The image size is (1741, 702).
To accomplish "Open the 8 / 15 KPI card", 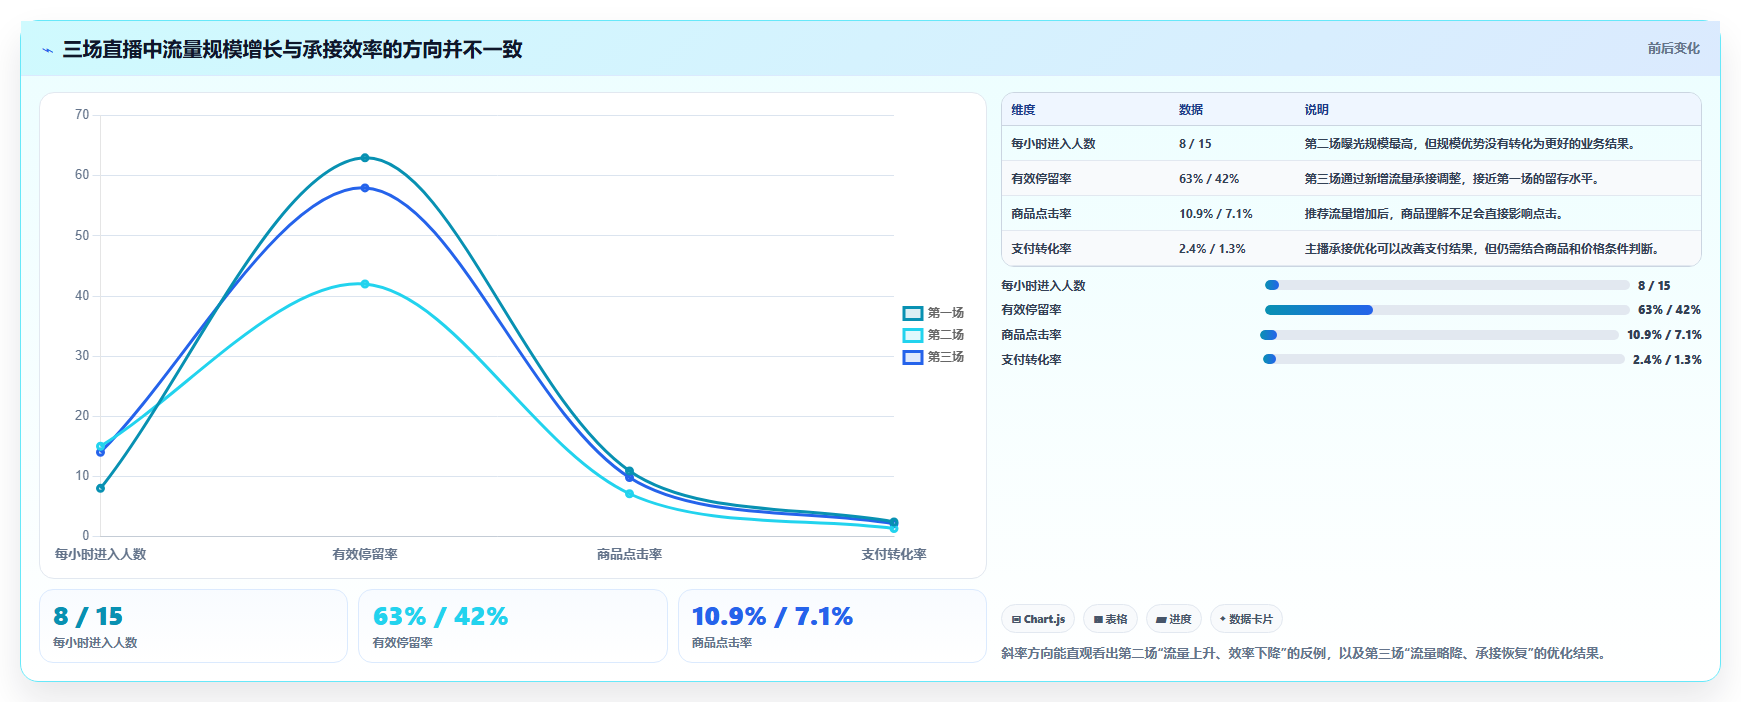I will click(x=193, y=626).
